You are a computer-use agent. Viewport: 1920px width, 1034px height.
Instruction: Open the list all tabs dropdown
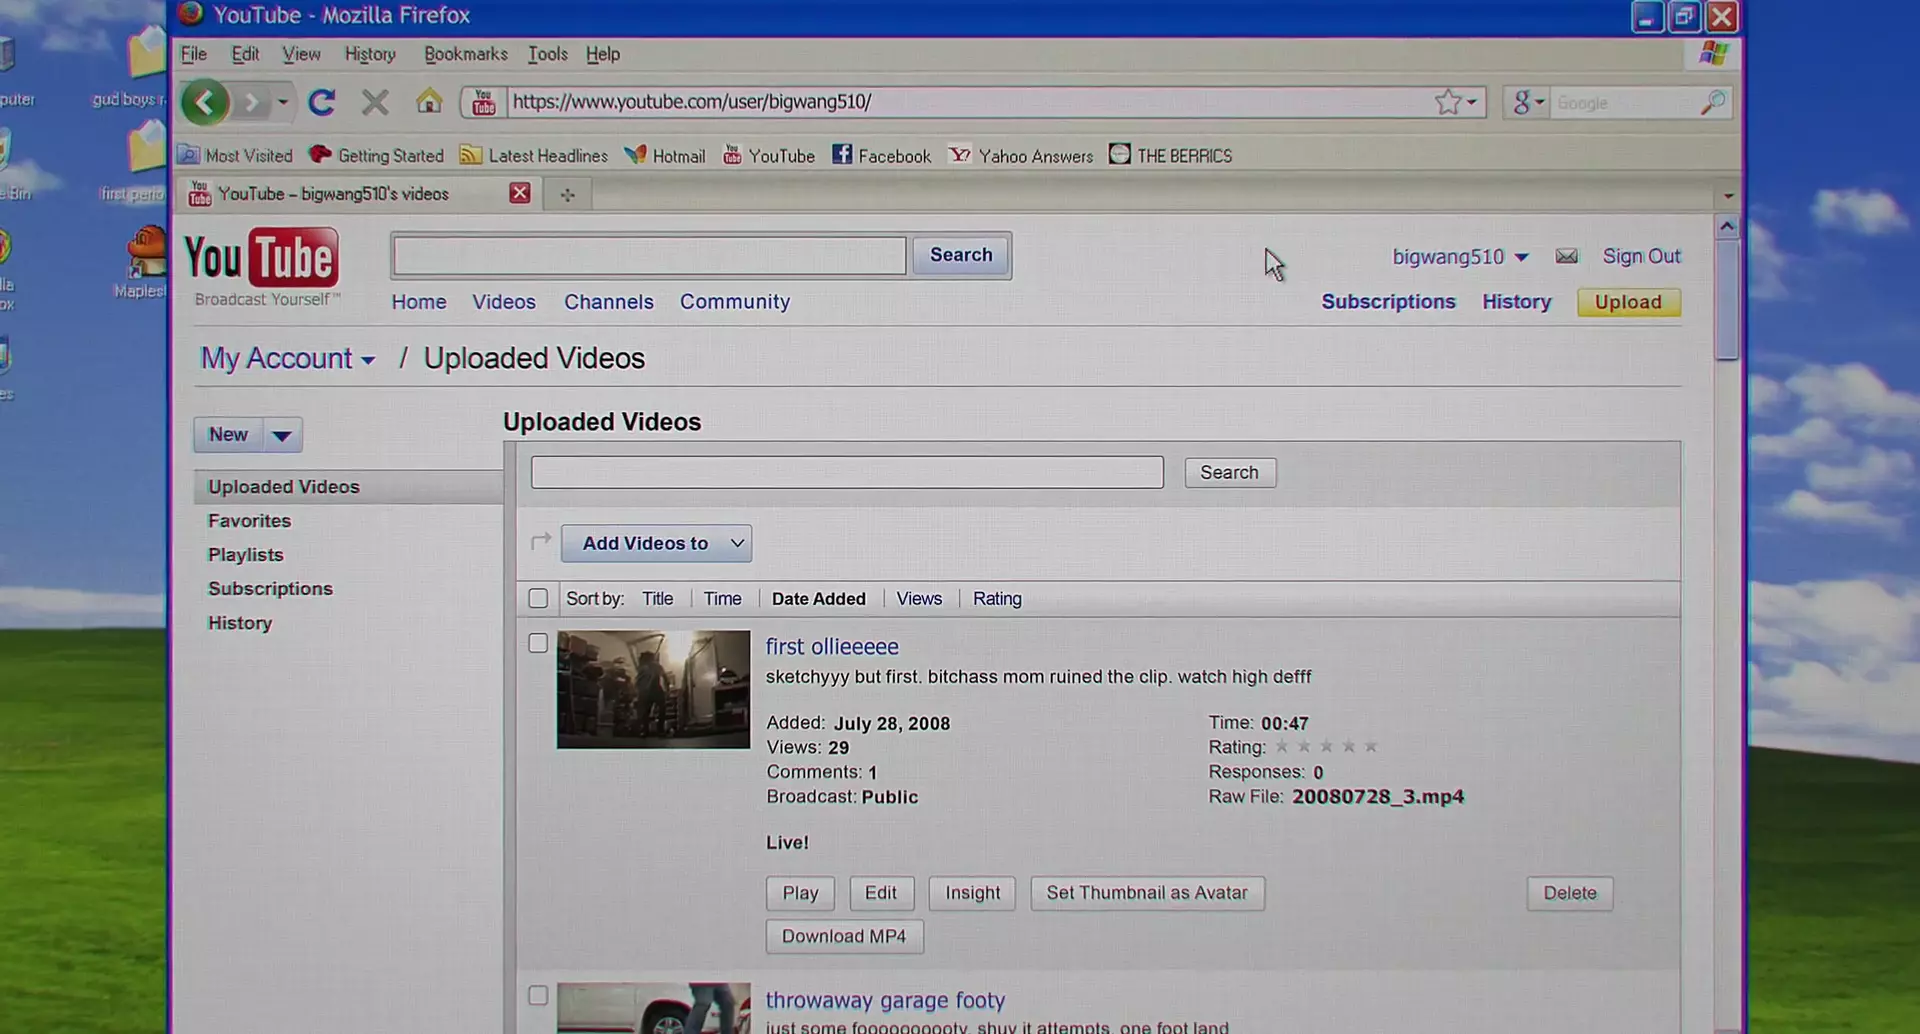click(x=1728, y=196)
